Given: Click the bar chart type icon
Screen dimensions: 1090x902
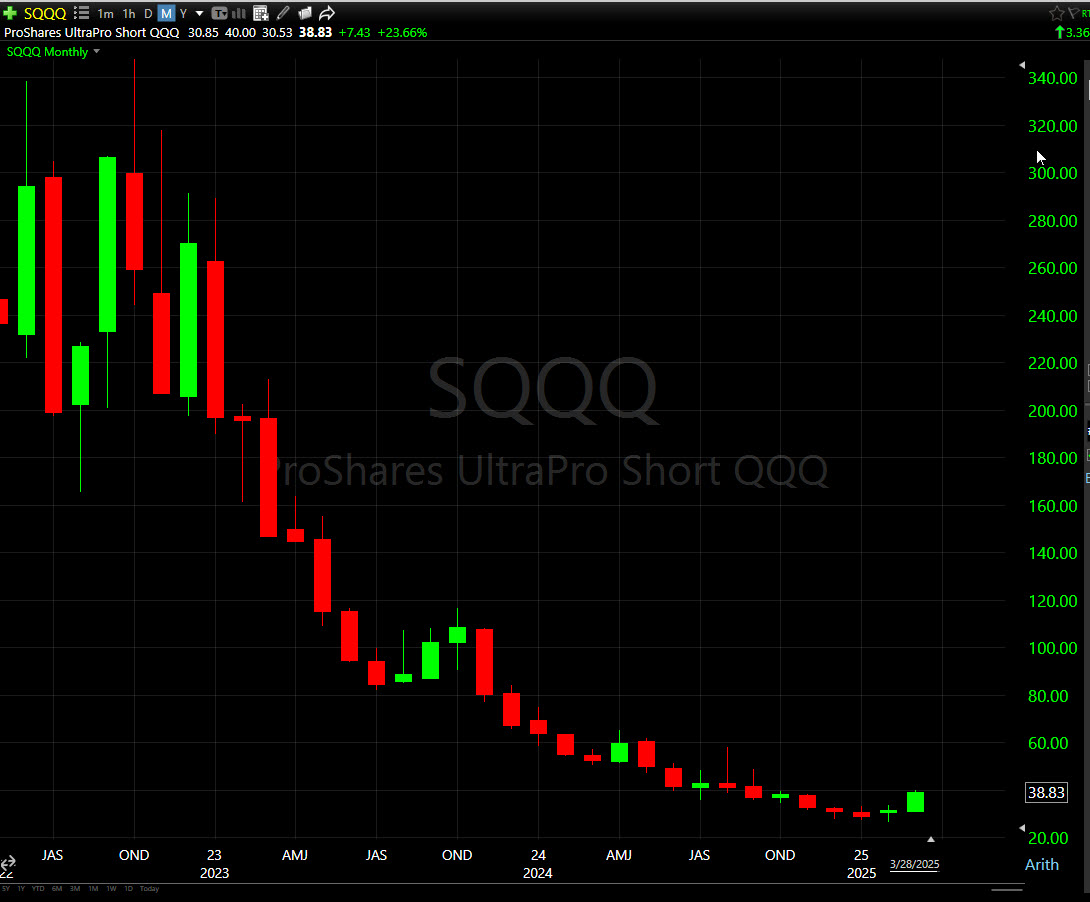Looking at the screenshot, I should tap(240, 14).
